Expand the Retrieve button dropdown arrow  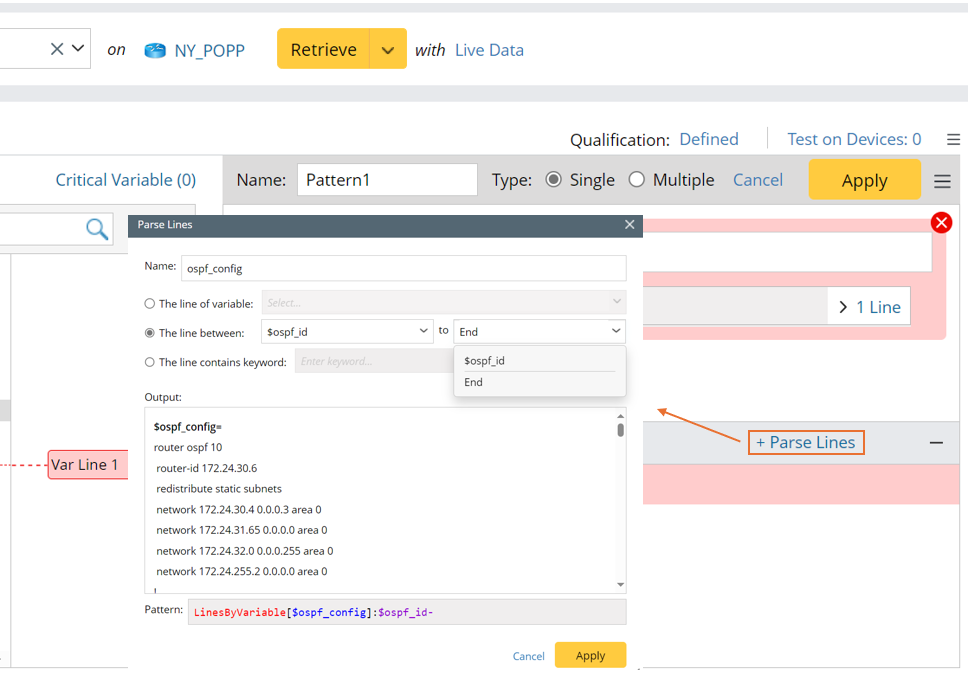point(388,50)
